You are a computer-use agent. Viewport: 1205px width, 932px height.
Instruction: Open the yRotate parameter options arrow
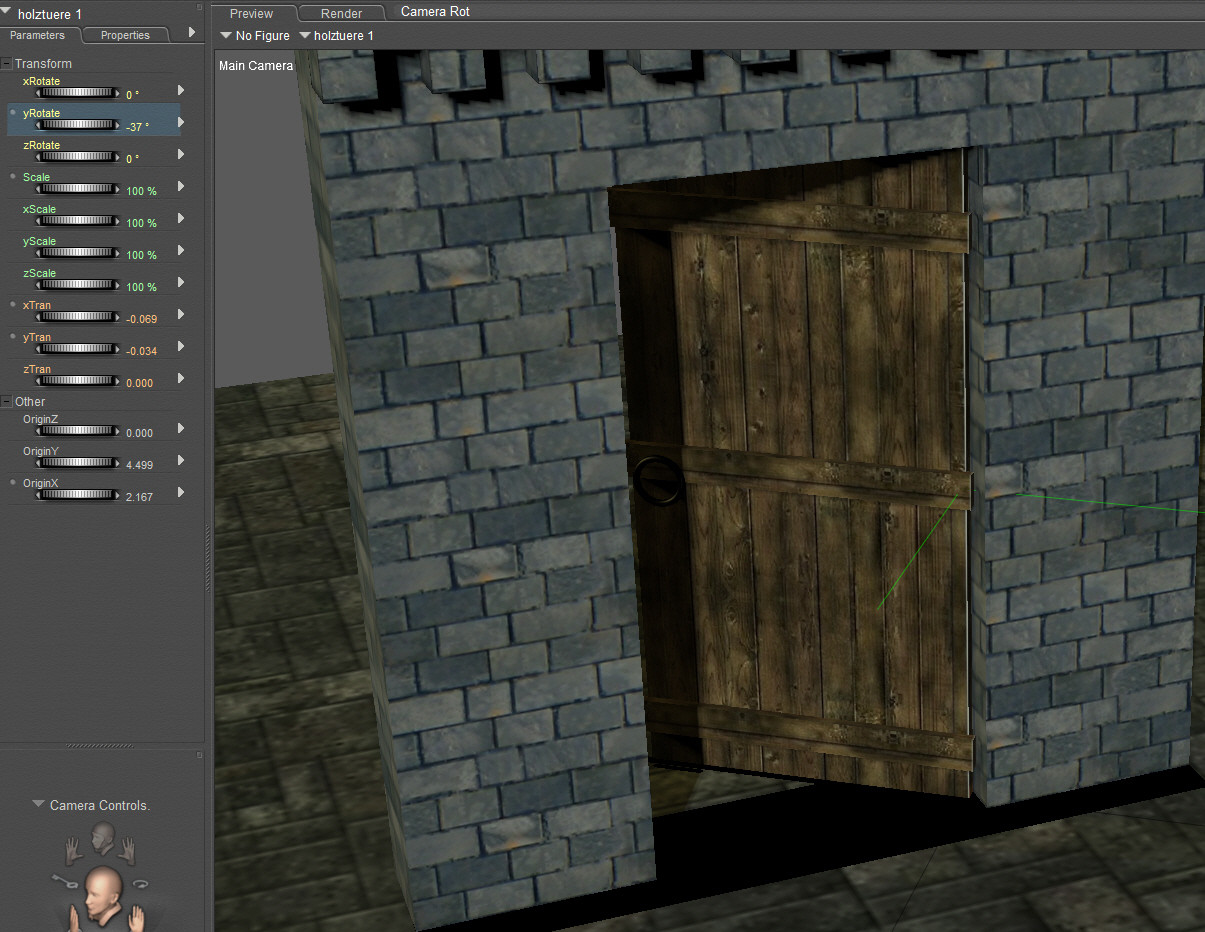[181, 122]
